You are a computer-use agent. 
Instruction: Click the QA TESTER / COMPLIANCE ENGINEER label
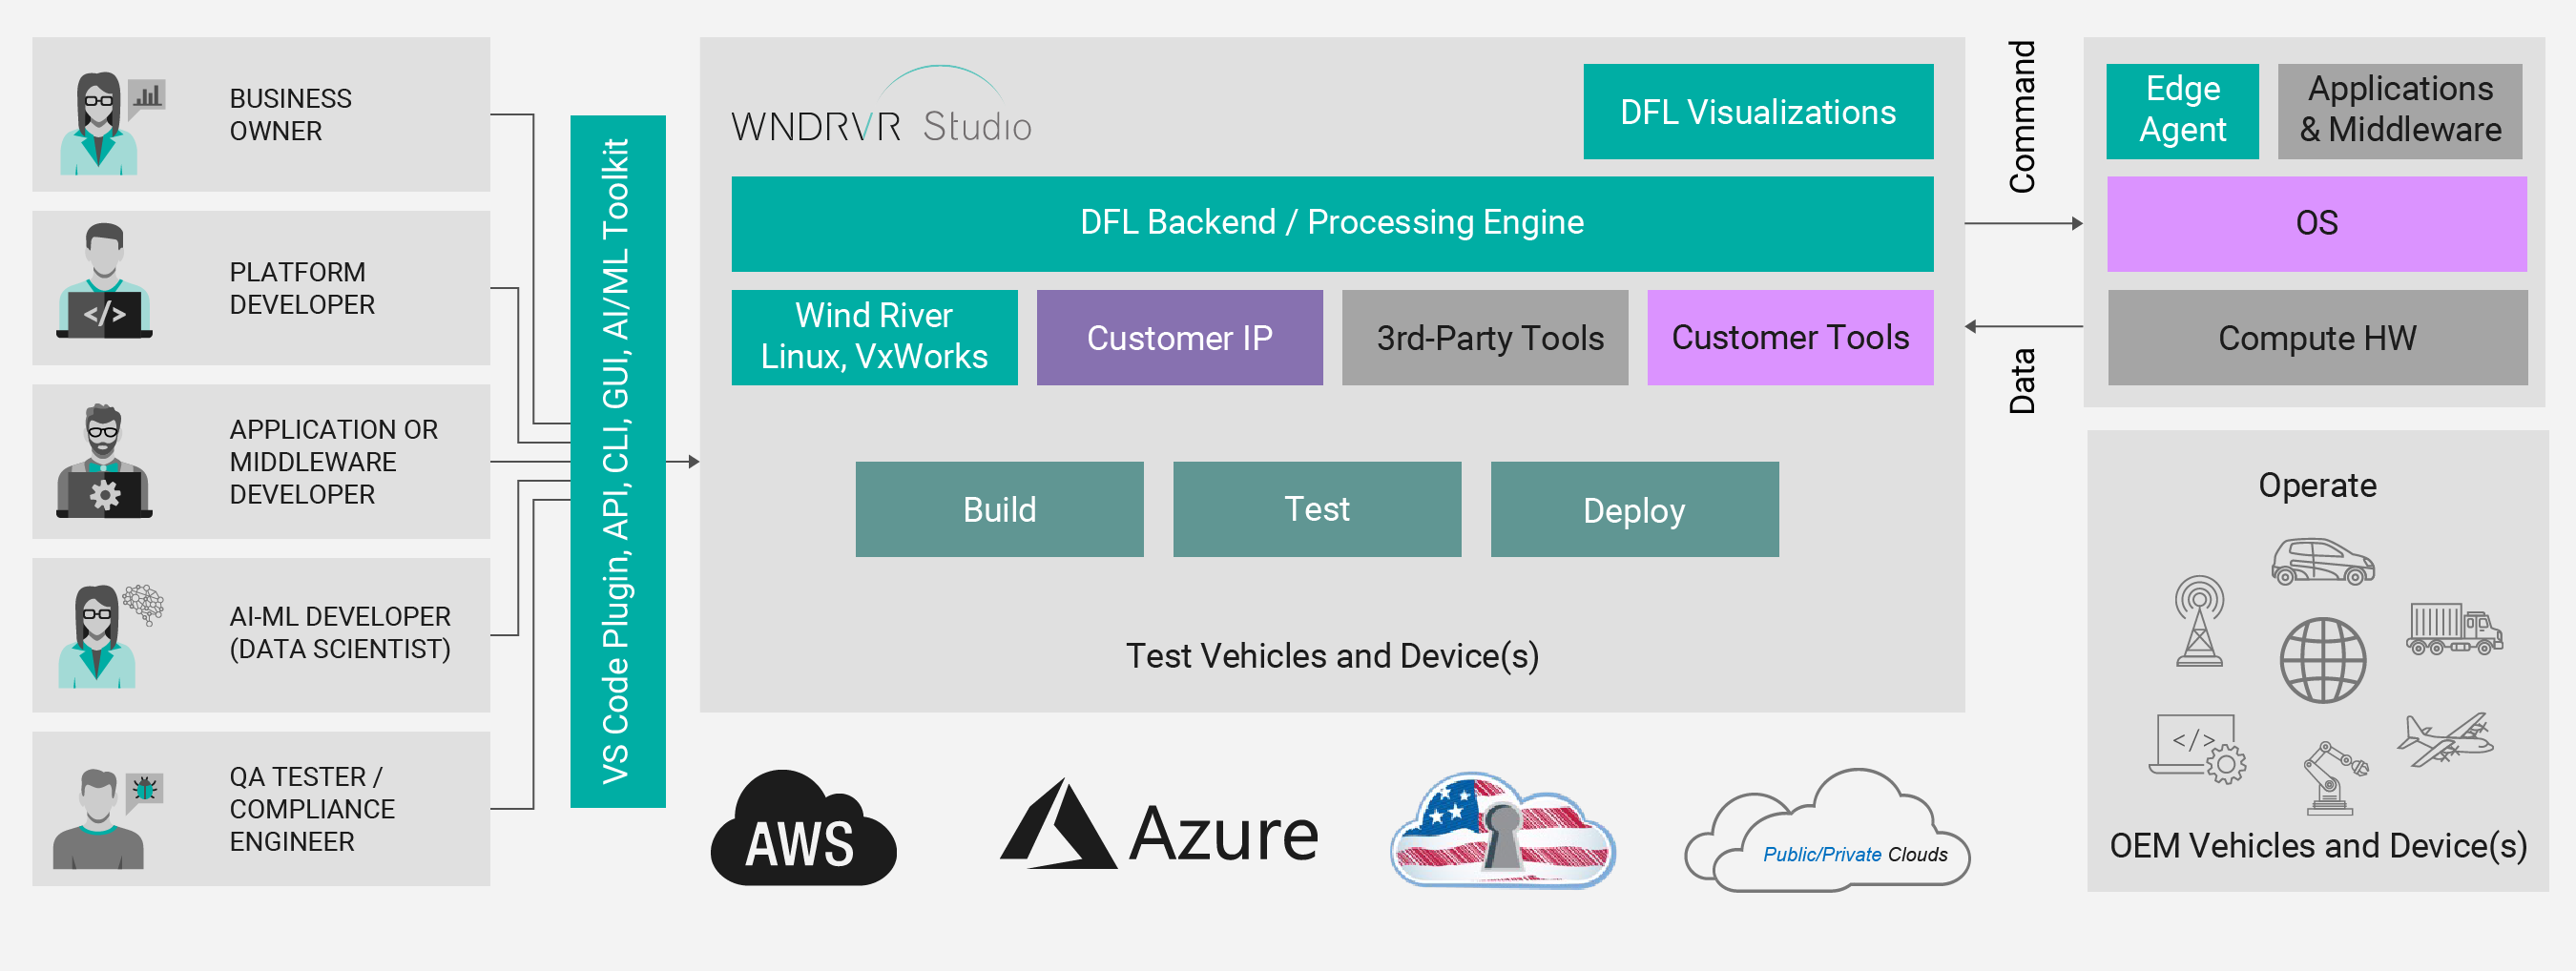(x=312, y=809)
